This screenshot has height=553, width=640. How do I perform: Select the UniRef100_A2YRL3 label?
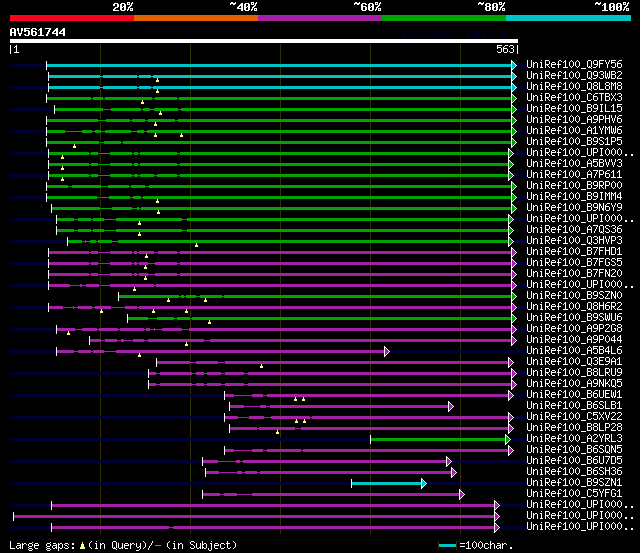pyautogui.click(x=574, y=439)
